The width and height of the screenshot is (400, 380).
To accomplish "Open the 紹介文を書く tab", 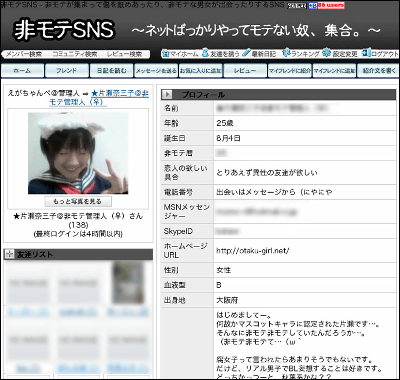I will [x=378, y=71].
